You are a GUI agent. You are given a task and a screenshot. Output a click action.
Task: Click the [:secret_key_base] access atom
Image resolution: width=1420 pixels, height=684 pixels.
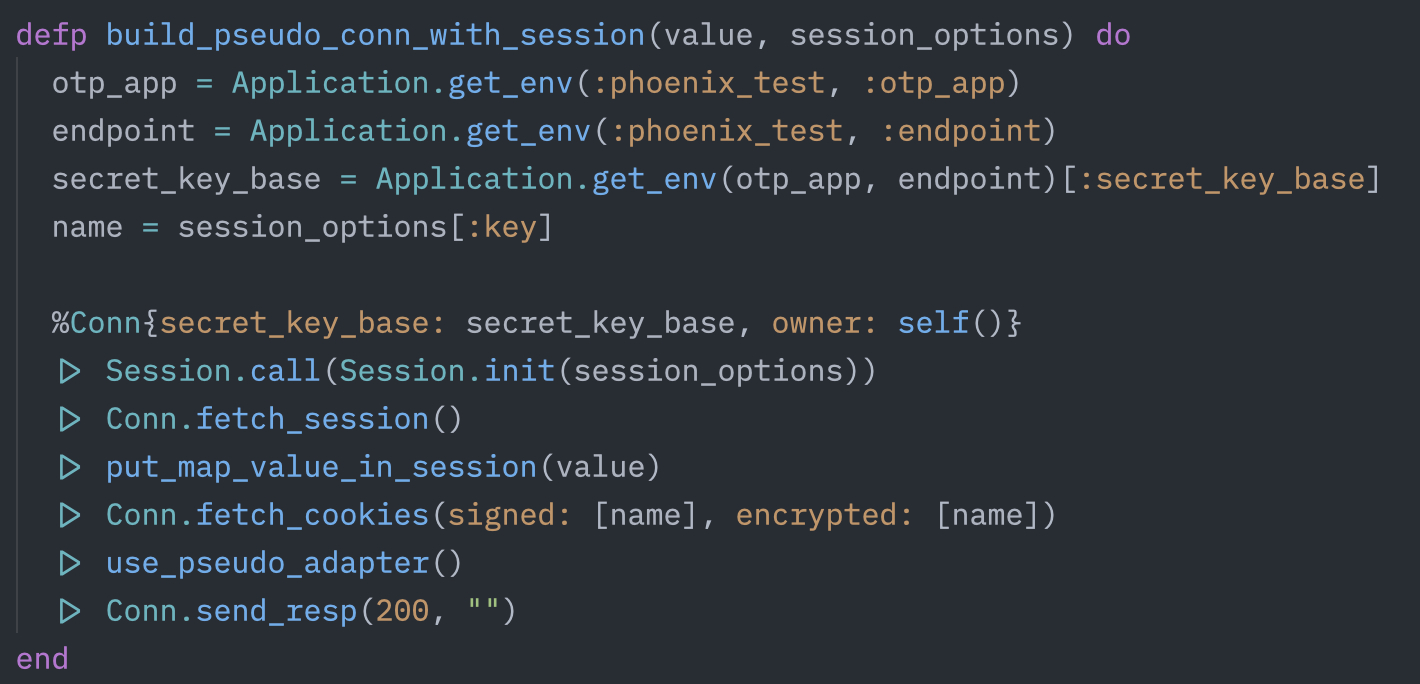click(x=1230, y=179)
